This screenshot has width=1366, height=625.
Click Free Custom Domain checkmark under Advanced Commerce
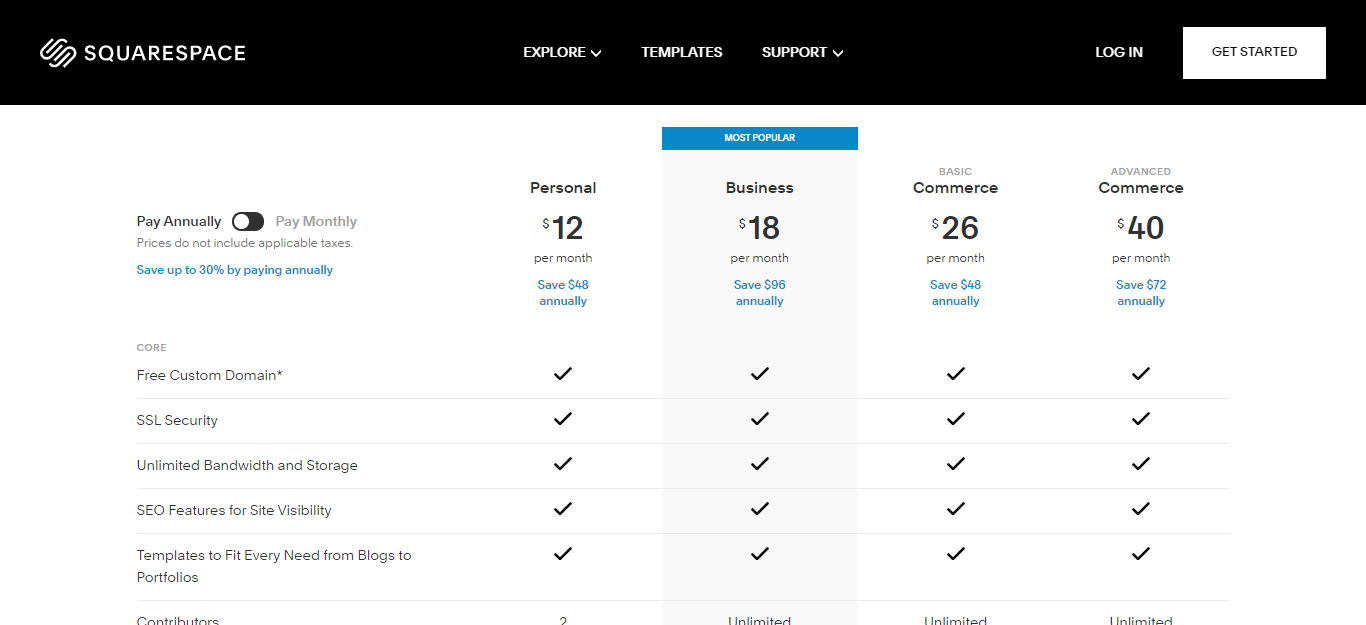(x=1141, y=374)
